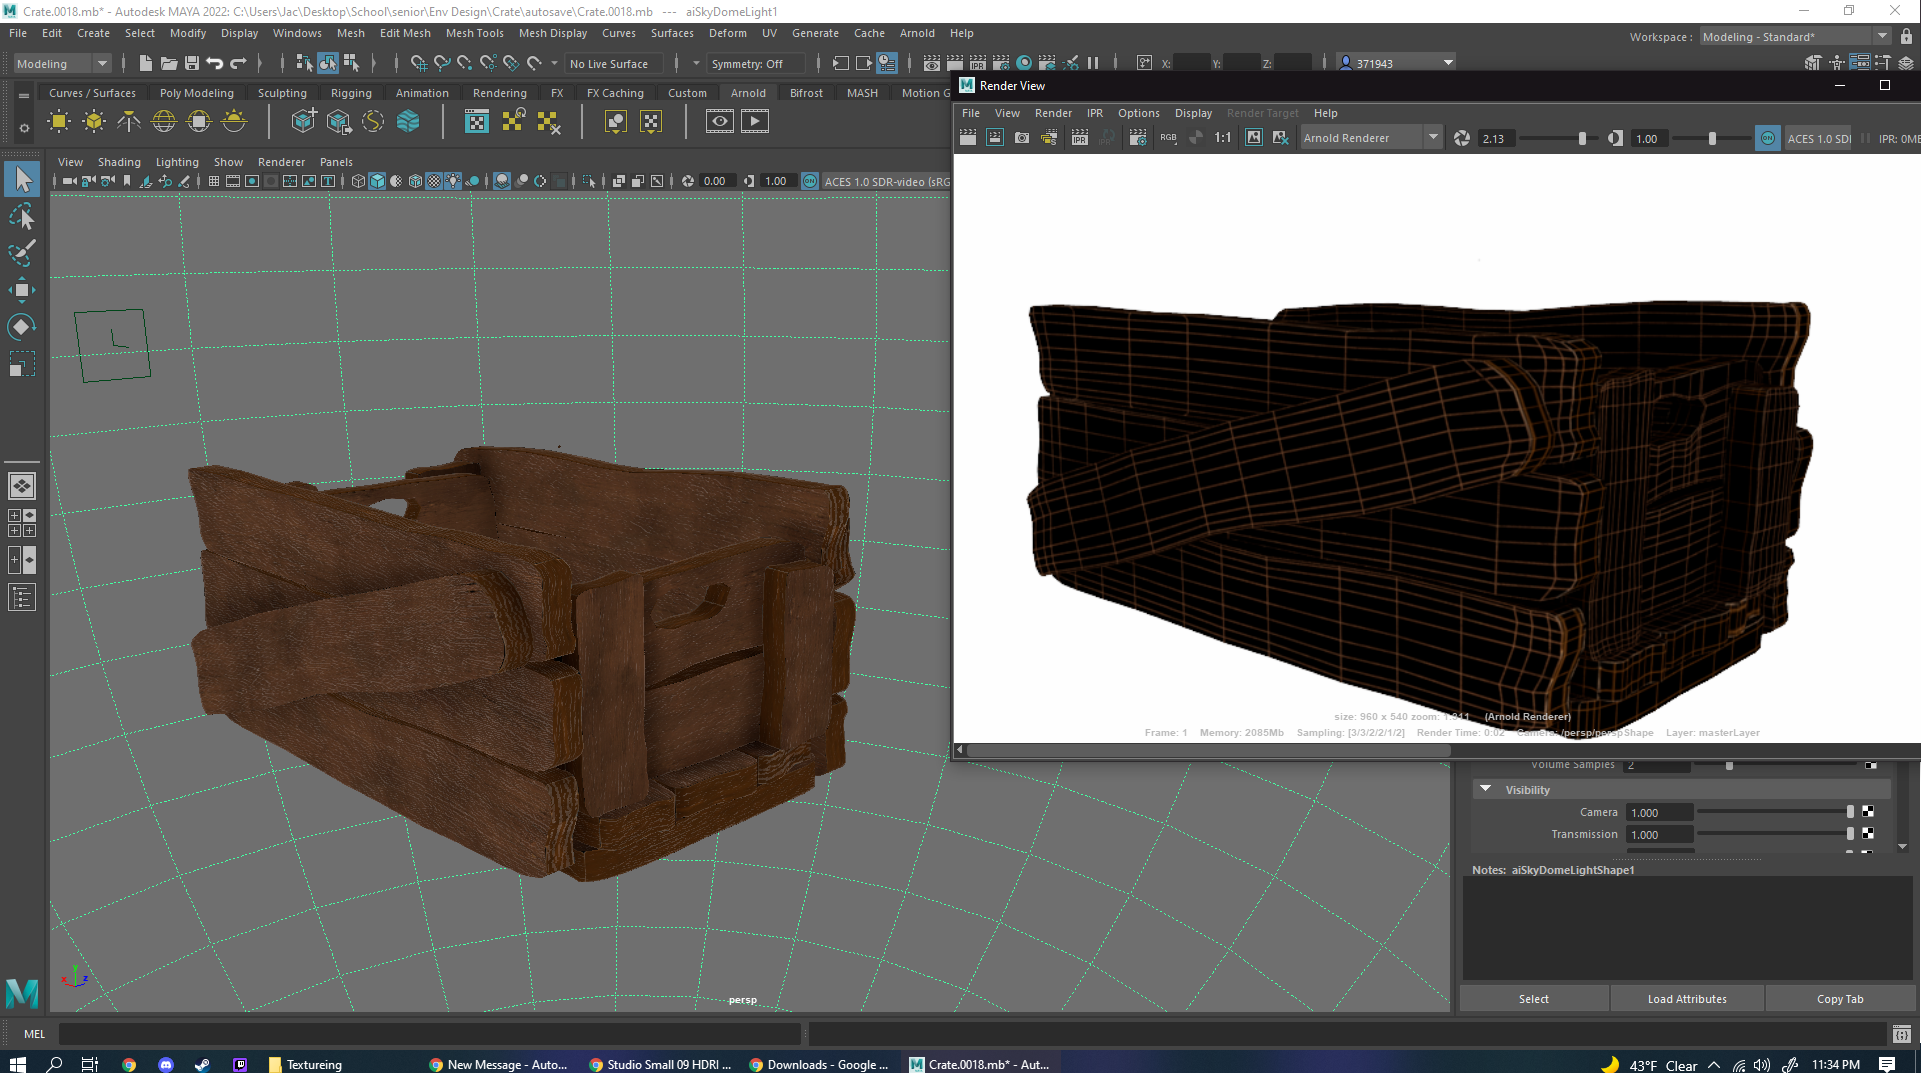Keep current image in Render View
The width and height of the screenshot is (1921, 1073).
[x=1254, y=137]
